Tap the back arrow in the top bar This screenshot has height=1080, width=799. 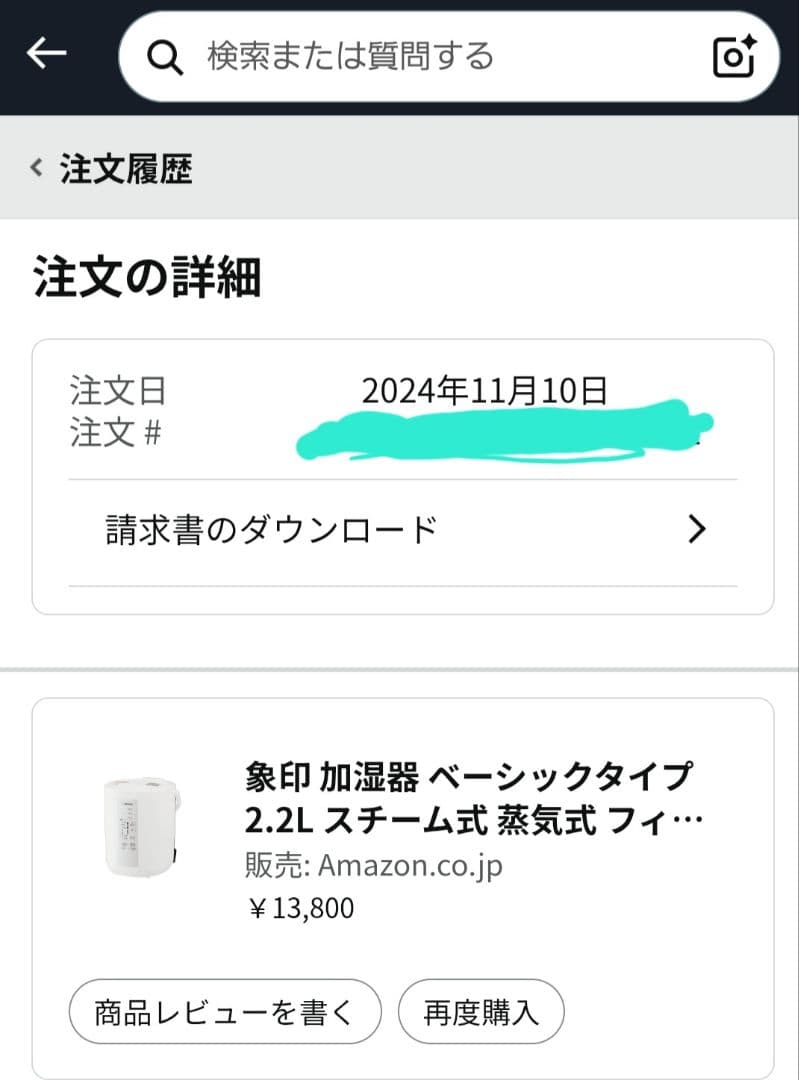click(x=46, y=54)
